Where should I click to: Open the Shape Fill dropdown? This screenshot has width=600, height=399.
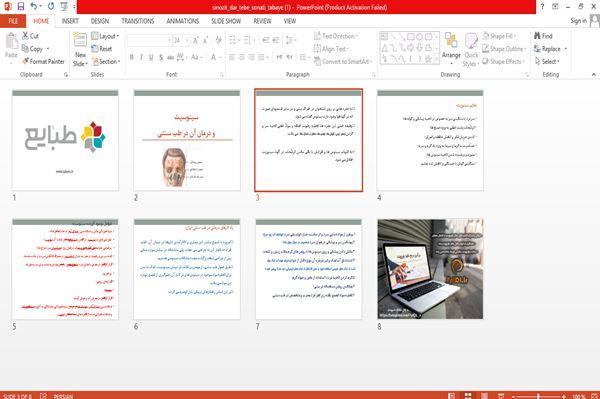[x=499, y=36]
